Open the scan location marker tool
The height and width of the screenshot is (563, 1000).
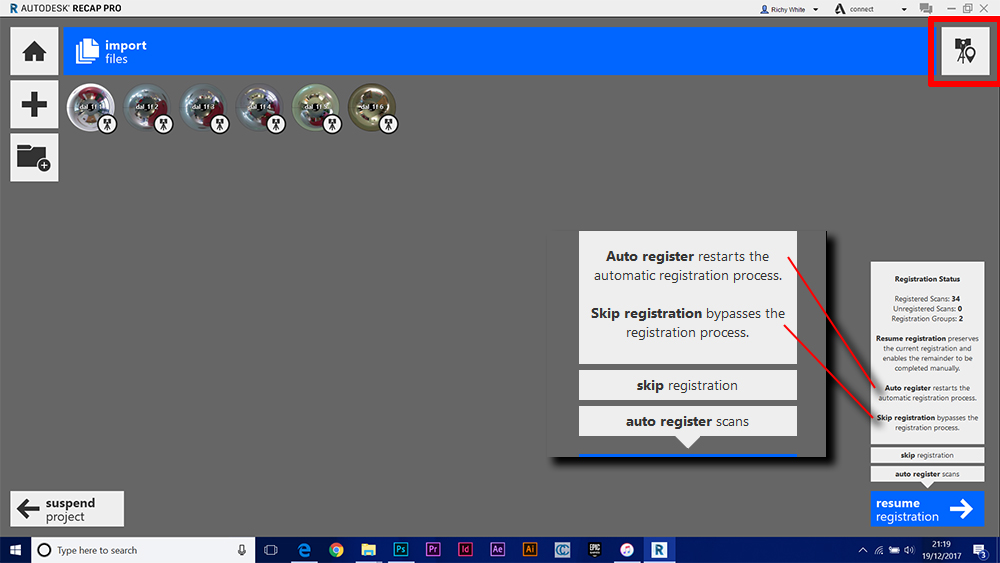pyautogui.click(x=966, y=51)
